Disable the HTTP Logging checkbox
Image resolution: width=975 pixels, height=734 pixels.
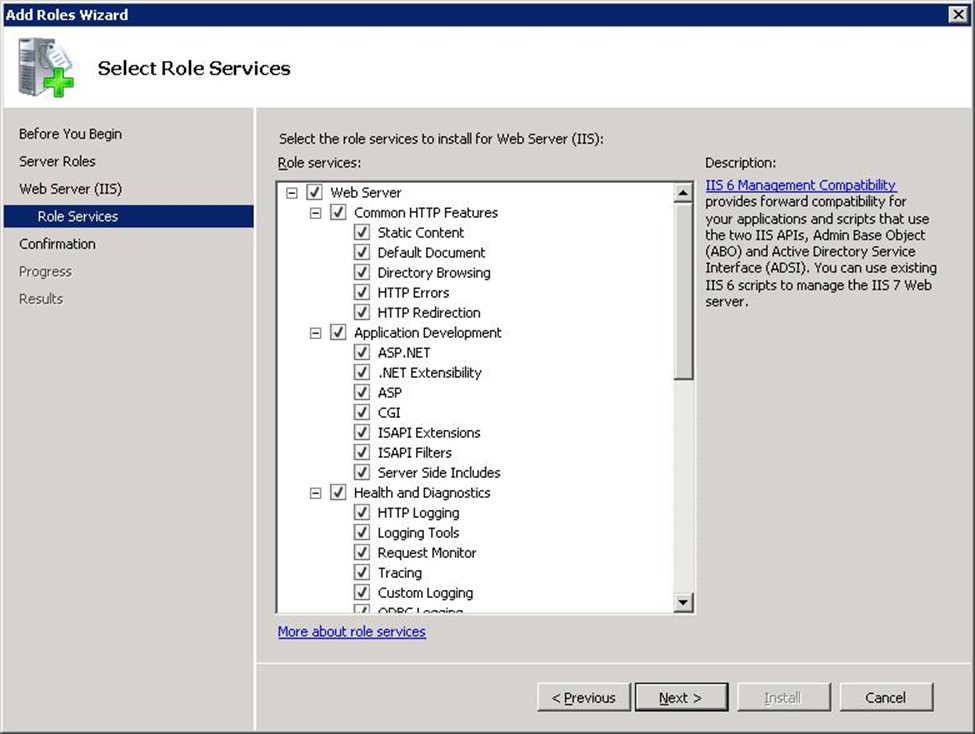coord(362,512)
